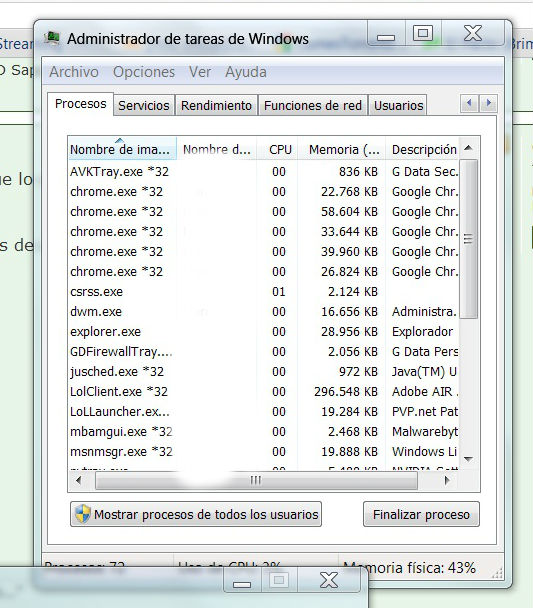
Task: Select the msnmsgr.exe *32 process
Action: tap(263, 451)
